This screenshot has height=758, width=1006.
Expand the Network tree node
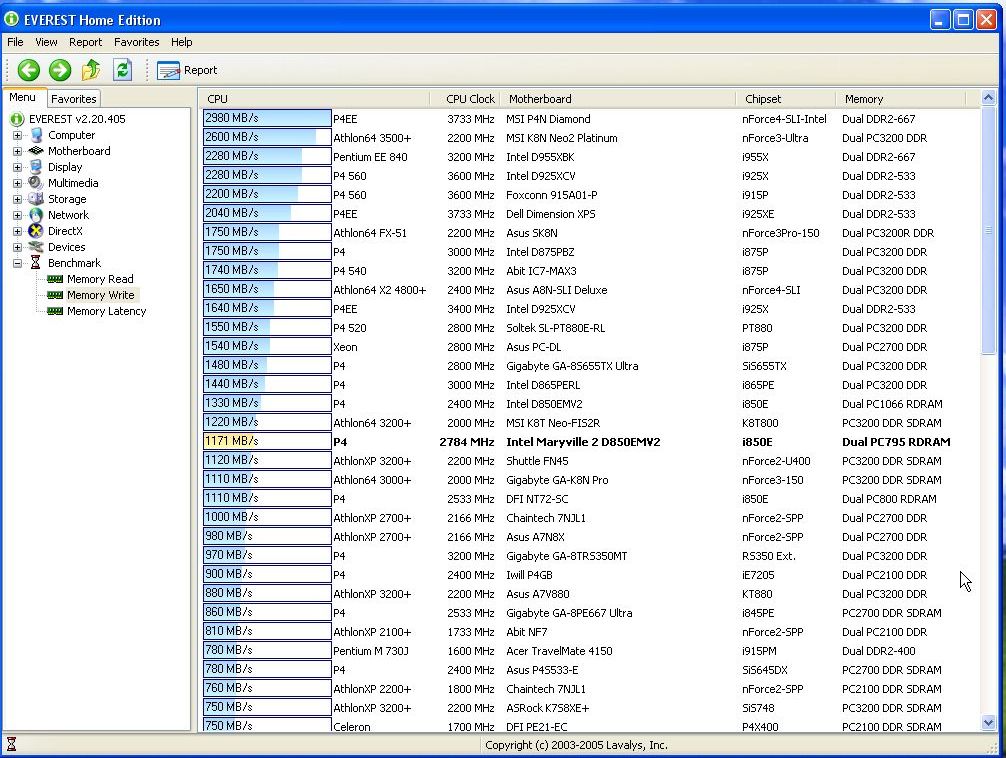[x=17, y=216]
